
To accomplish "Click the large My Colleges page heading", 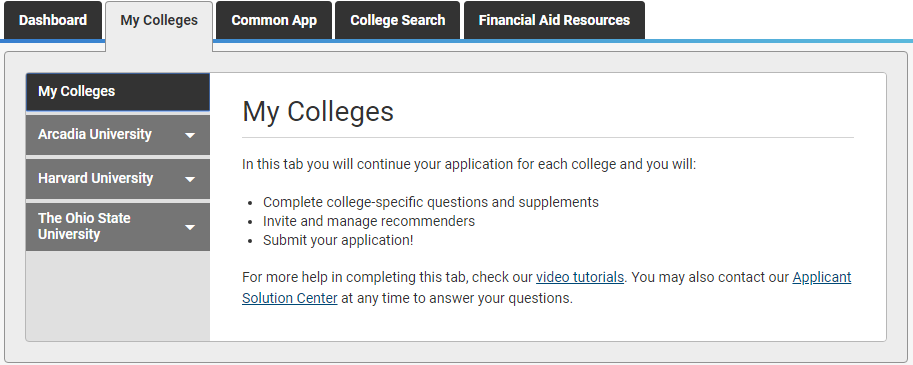I will click(318, 111).
